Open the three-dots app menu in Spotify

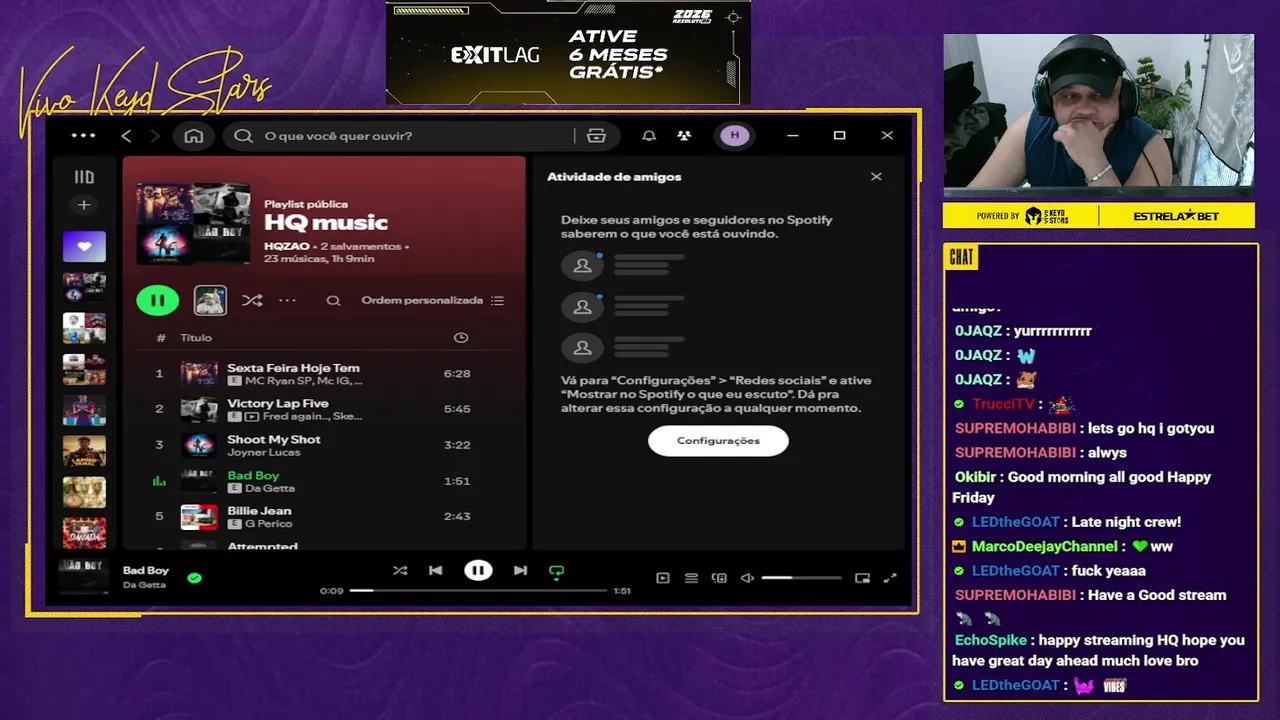[x=84, y=136]
